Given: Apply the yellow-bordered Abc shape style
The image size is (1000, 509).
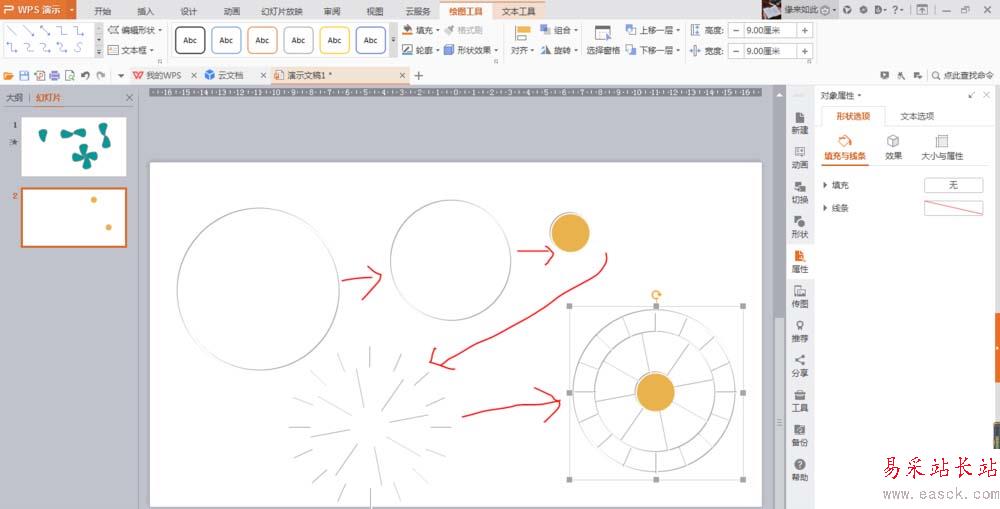Looking at the screenshot, I should [334, 40].
